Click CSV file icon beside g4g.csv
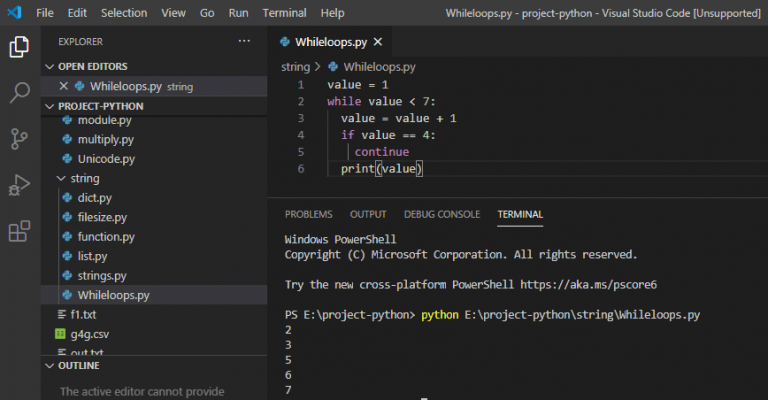The width and height of the screenshot is (768, 400). 60,334
